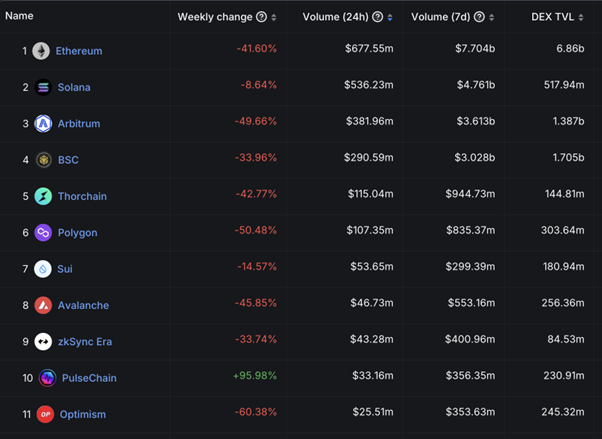Sort by Volume (7d) using sort arrows

click(491, 17)
